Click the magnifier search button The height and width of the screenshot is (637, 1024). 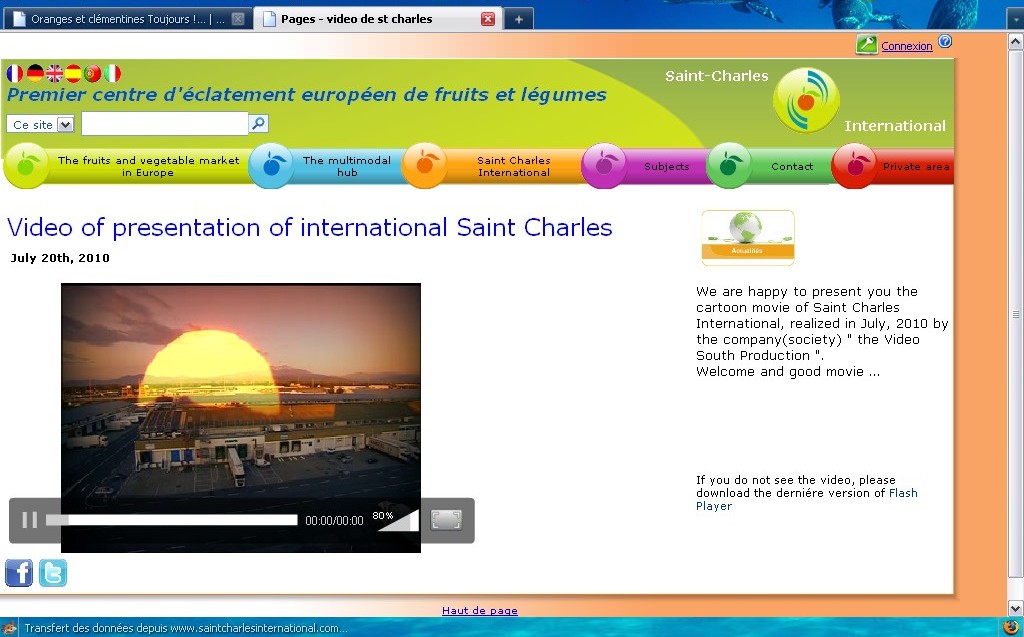(x=259, y=123)
